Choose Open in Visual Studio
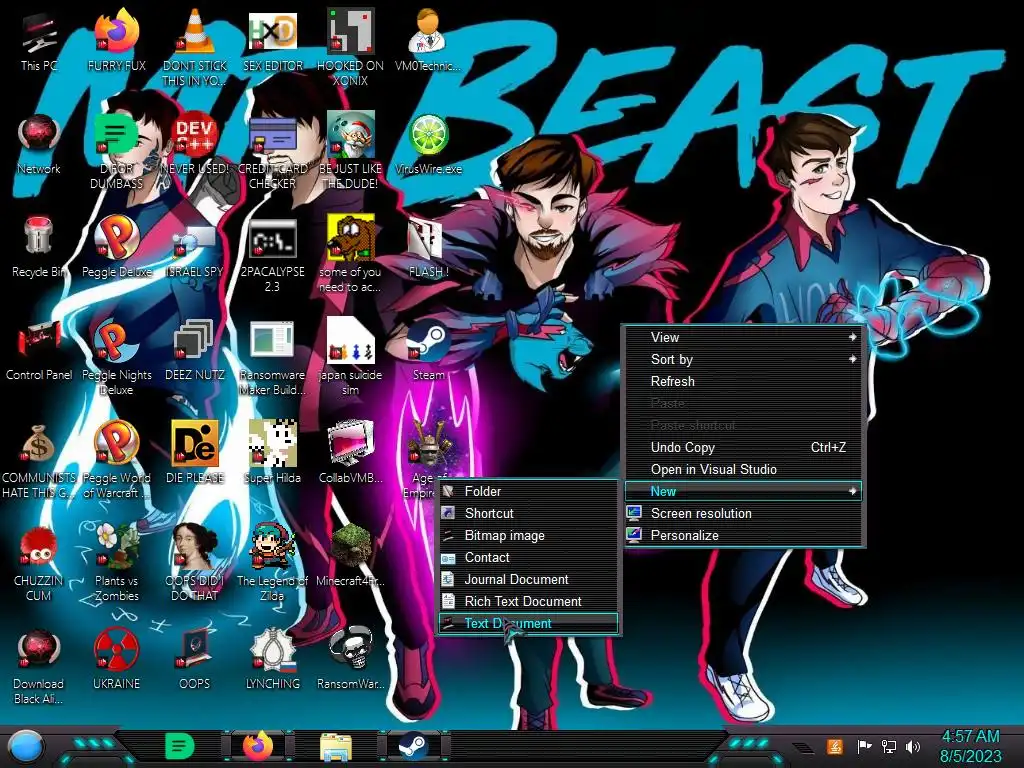This screenshot has width=1024, height=768. 744,470
